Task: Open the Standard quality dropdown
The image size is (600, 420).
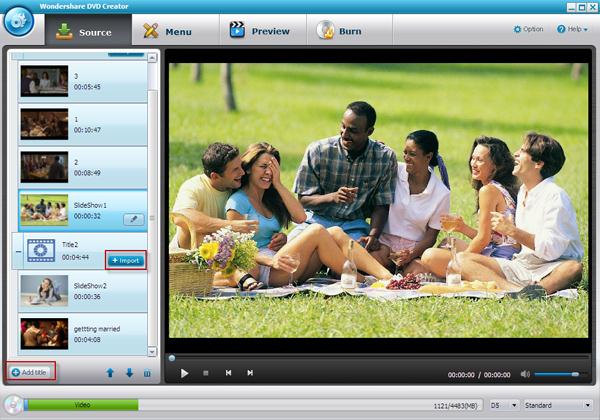Action: (x=558, y=405)
